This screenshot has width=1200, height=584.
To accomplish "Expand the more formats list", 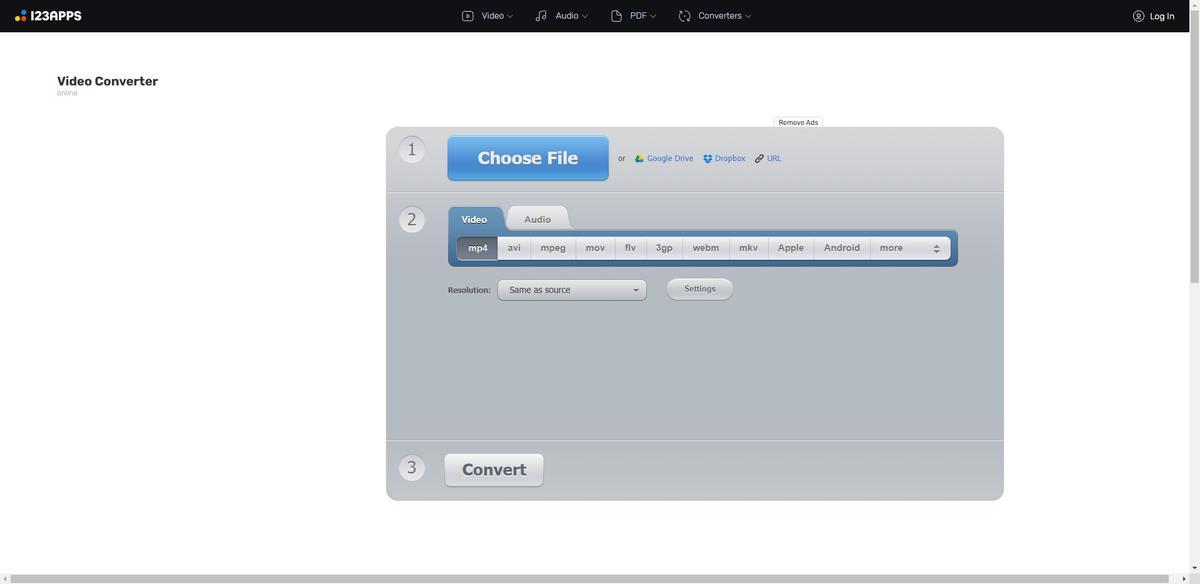I will click(909, 248).
